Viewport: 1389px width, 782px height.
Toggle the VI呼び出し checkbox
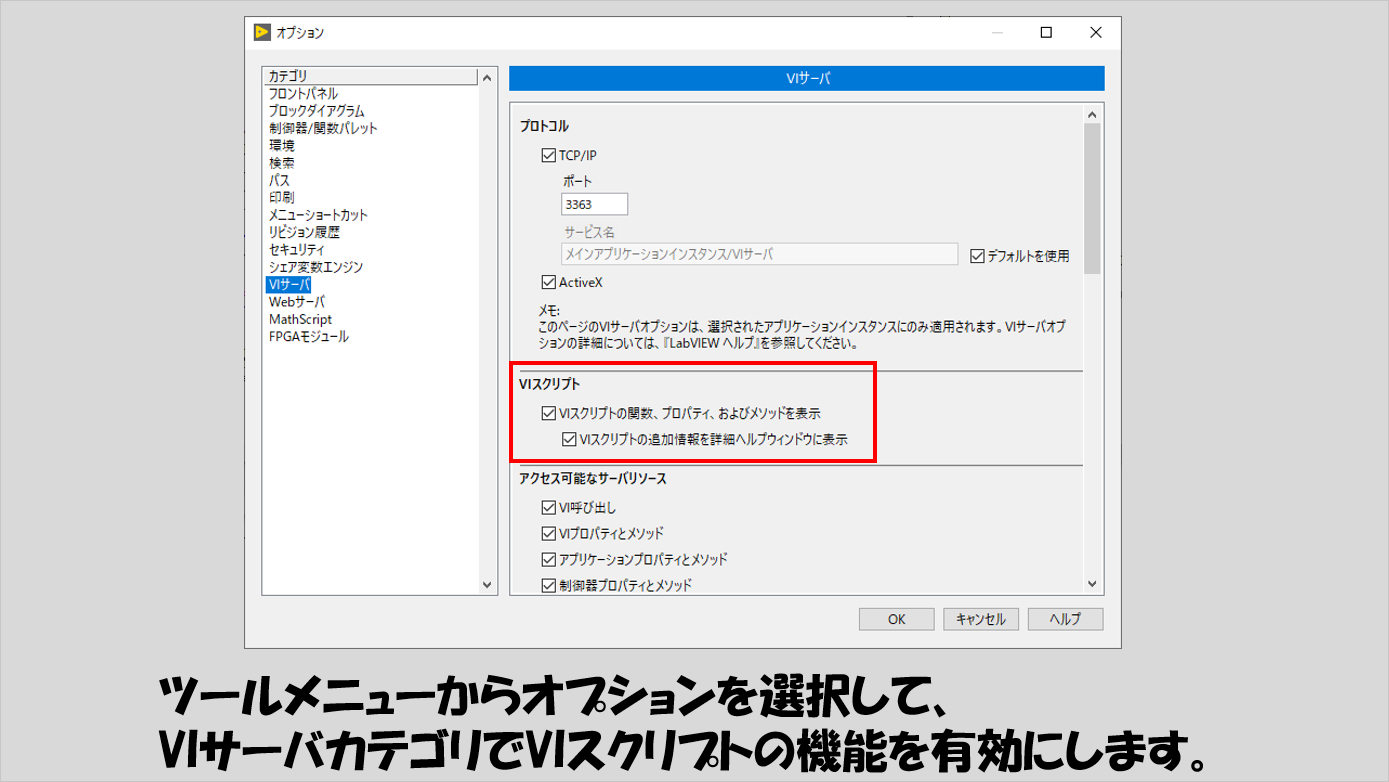coord(548,508)
